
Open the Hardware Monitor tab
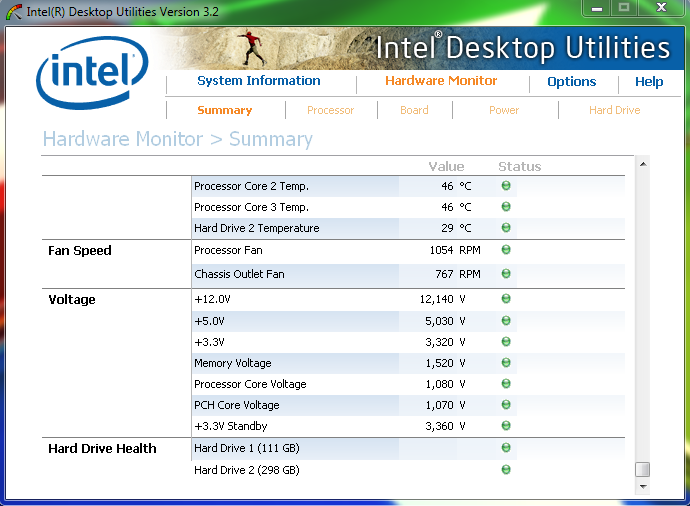click(441, 81)
